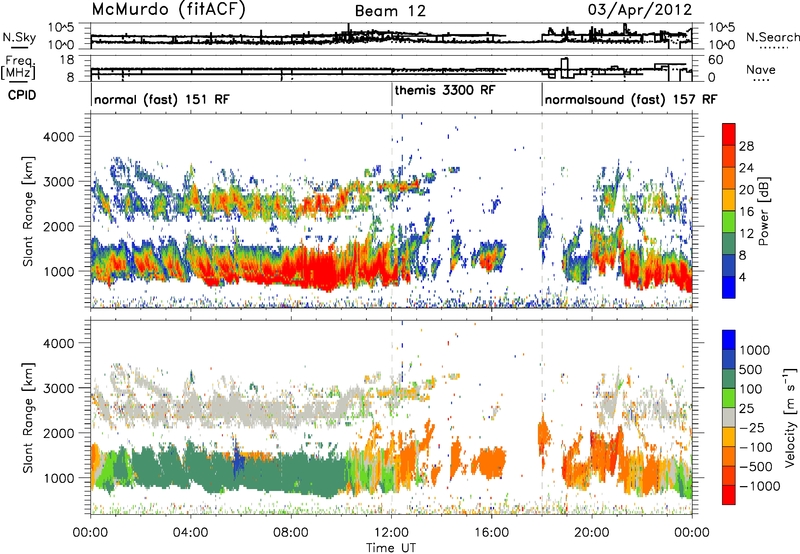800x554 pixels.
Task: Click the '60' tick on the Nave axis
Action: 716,60
